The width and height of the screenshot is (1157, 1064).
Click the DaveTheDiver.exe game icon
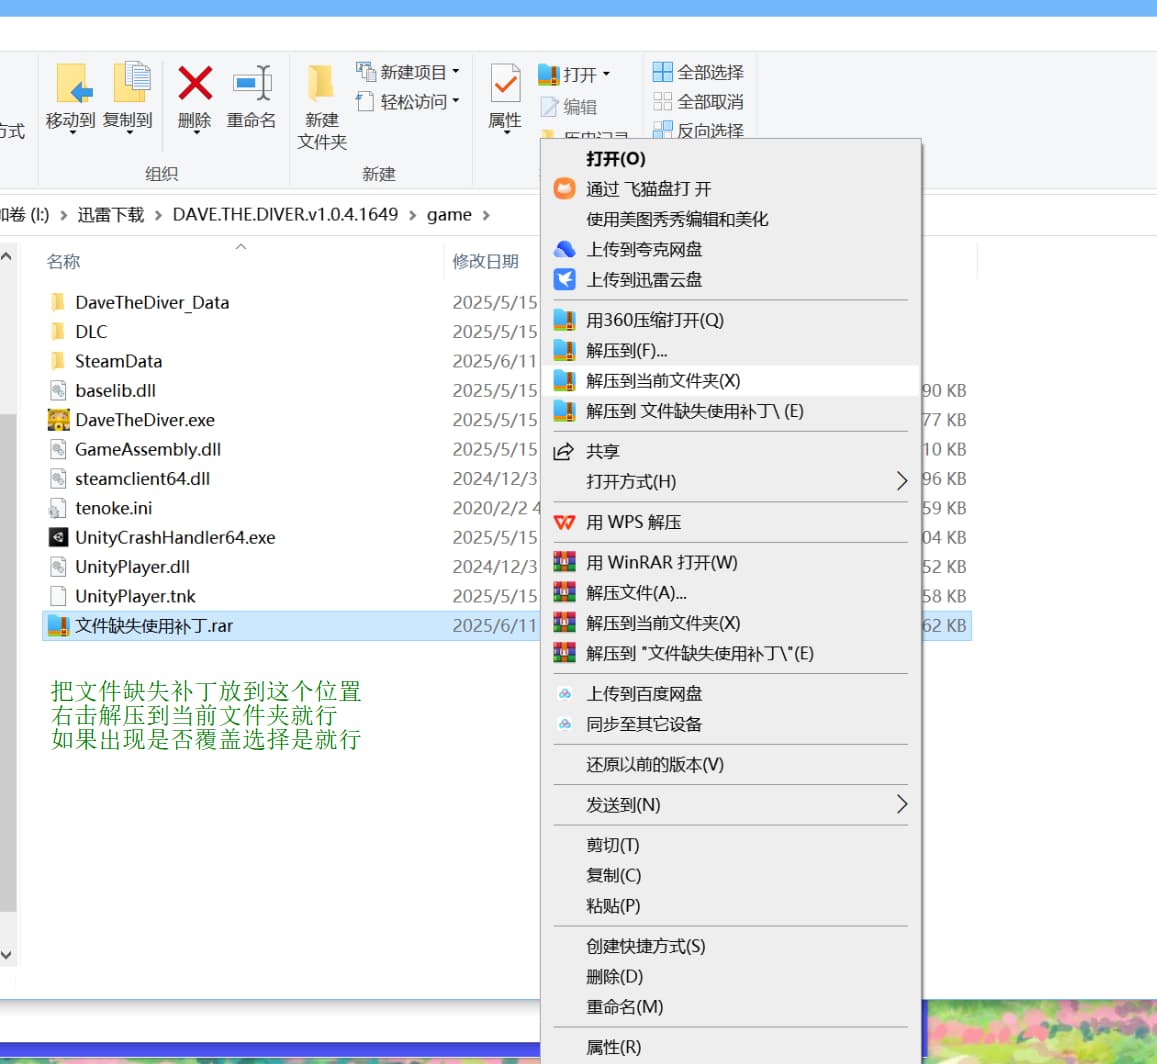click(58, 420)
